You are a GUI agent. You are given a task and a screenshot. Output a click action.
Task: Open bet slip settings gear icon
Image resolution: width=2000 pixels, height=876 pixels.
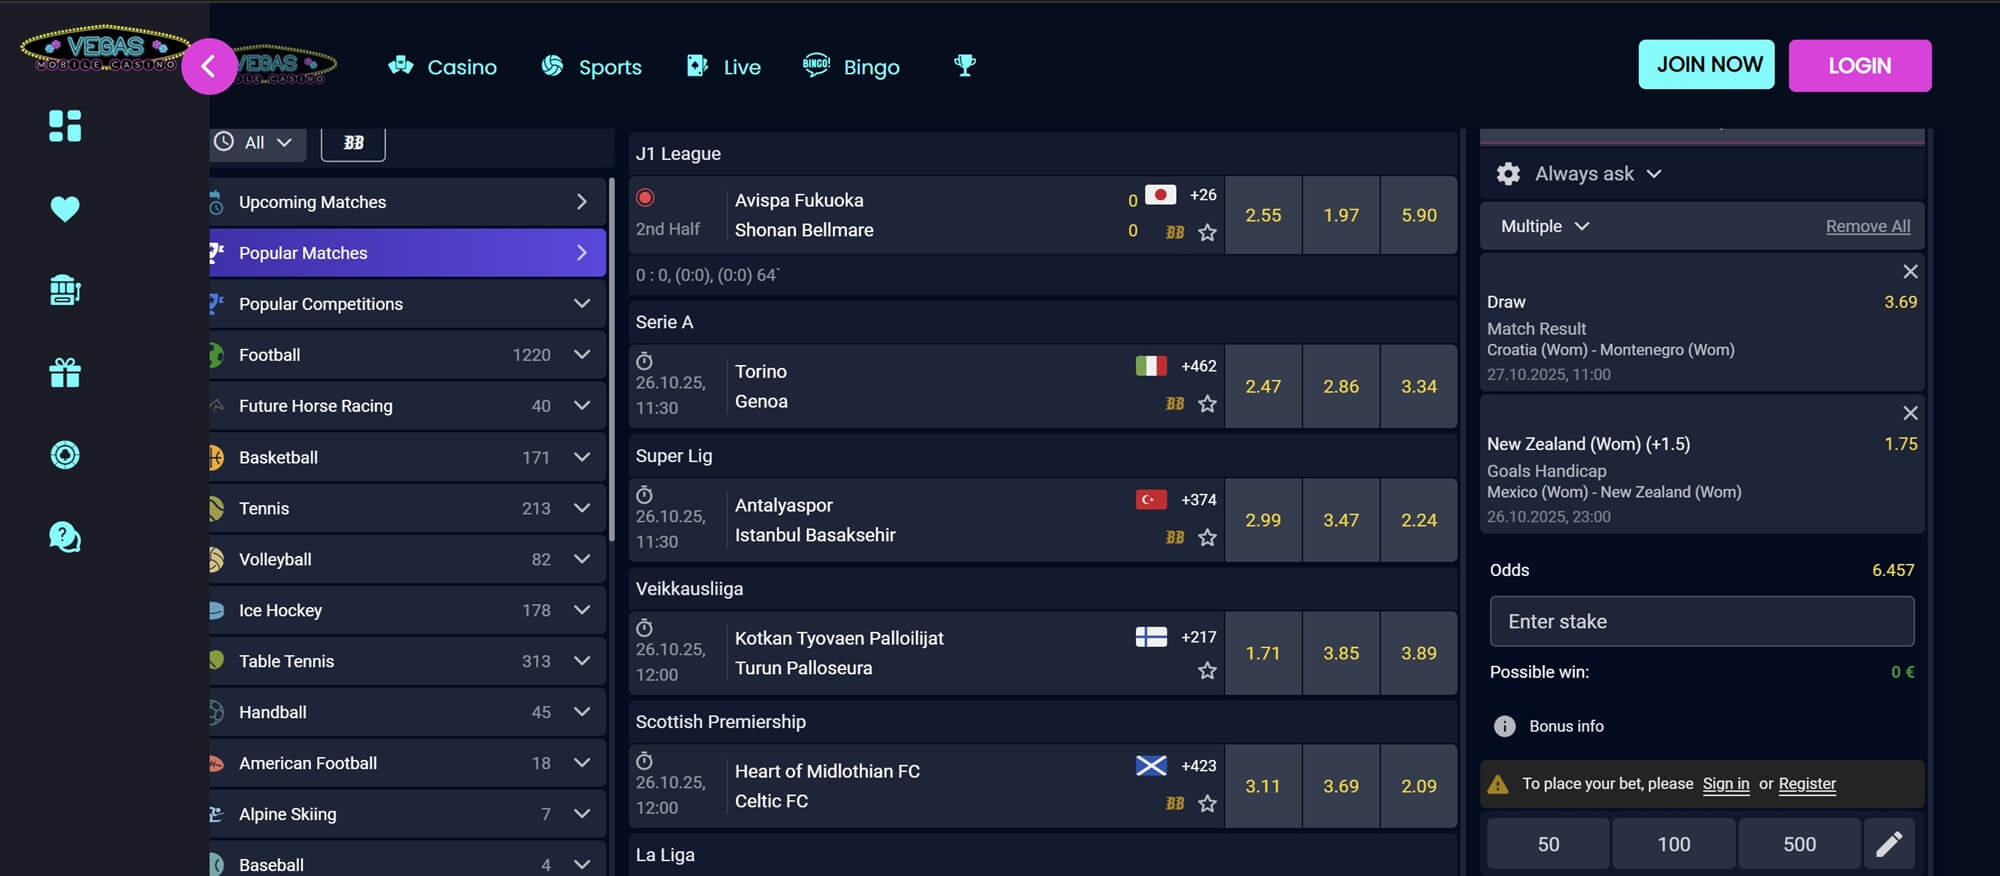[x=1508, y=174]
